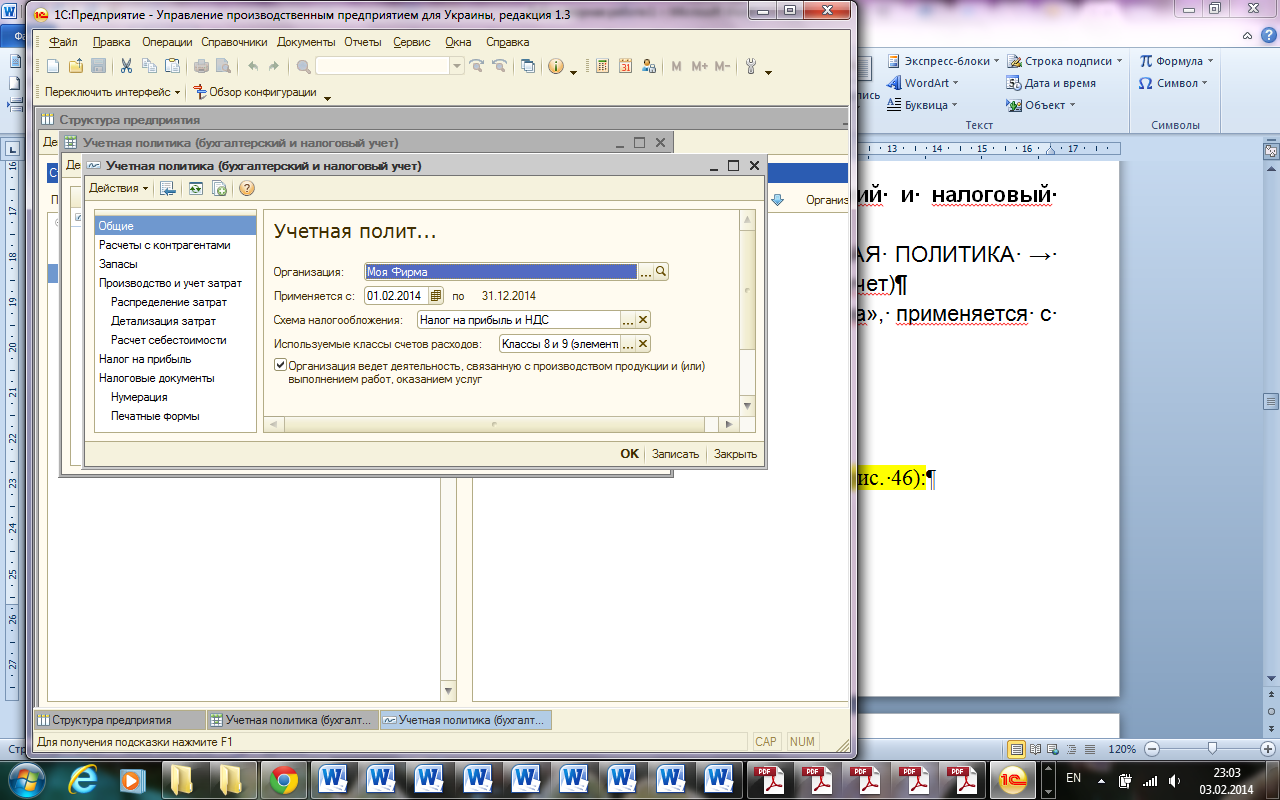Image resolution: width=1280 pixels, height=800 pixels.
Task: Click the third icon after Действия in dialog toolbar
Action: point(219,188)
